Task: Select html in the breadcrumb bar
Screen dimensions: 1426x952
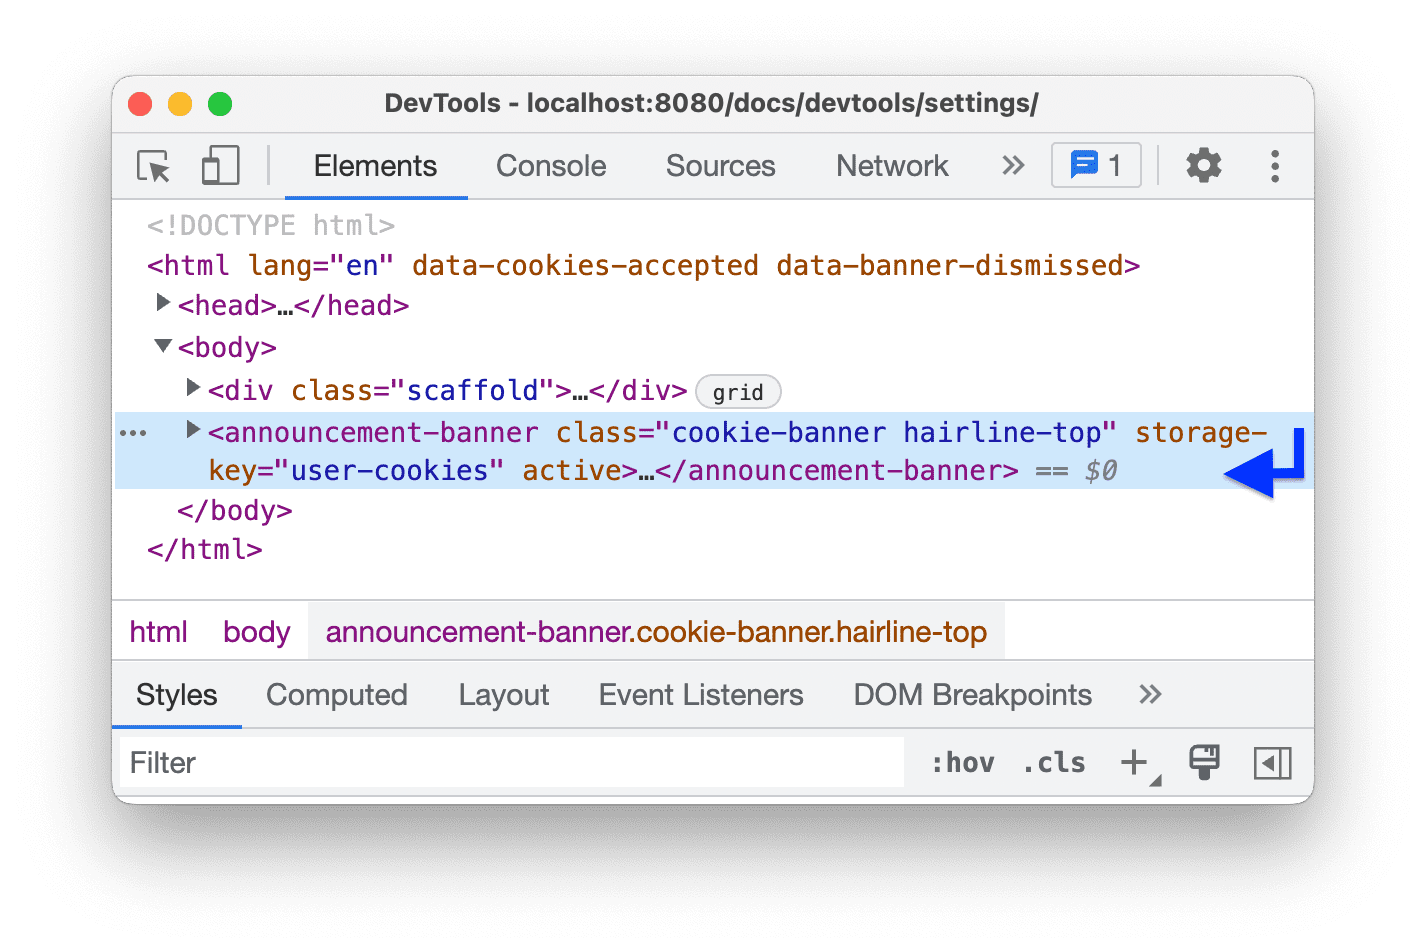Action: tap(158, 632)
